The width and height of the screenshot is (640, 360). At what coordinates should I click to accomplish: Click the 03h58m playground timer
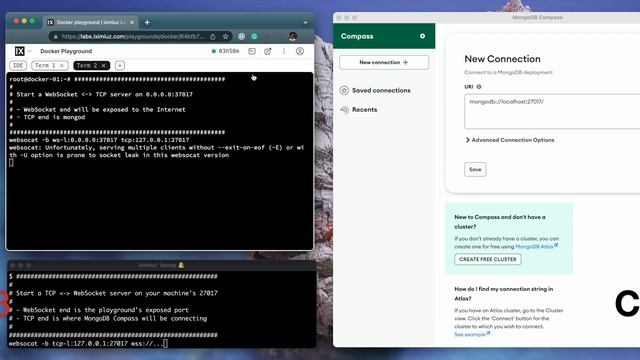coord(225,51)
